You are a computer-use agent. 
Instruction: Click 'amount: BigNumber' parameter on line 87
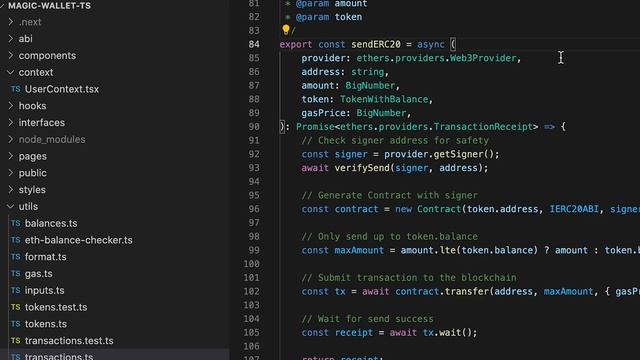[348, 86]
